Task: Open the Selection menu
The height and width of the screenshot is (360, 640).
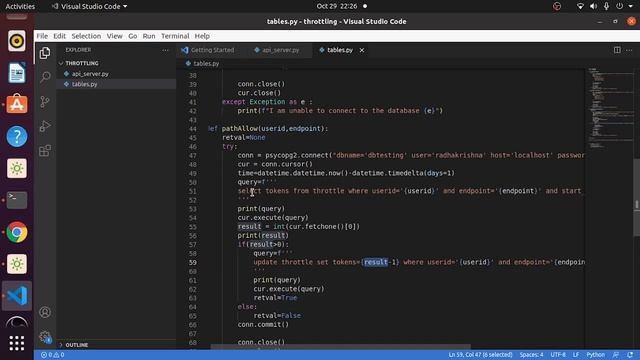Action: coord(86,36)
